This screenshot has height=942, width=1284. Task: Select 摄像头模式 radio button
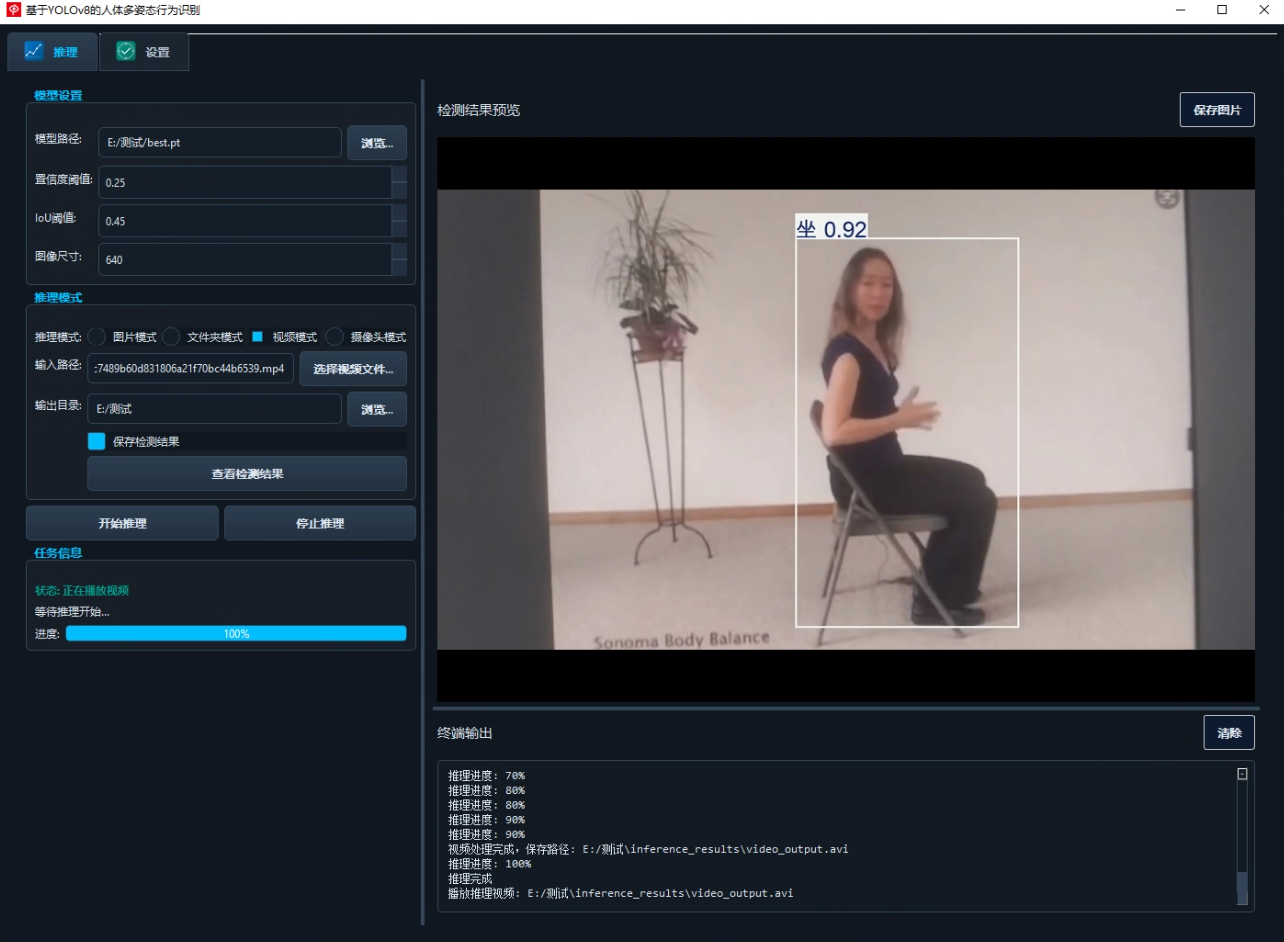[x=335, y=337]
